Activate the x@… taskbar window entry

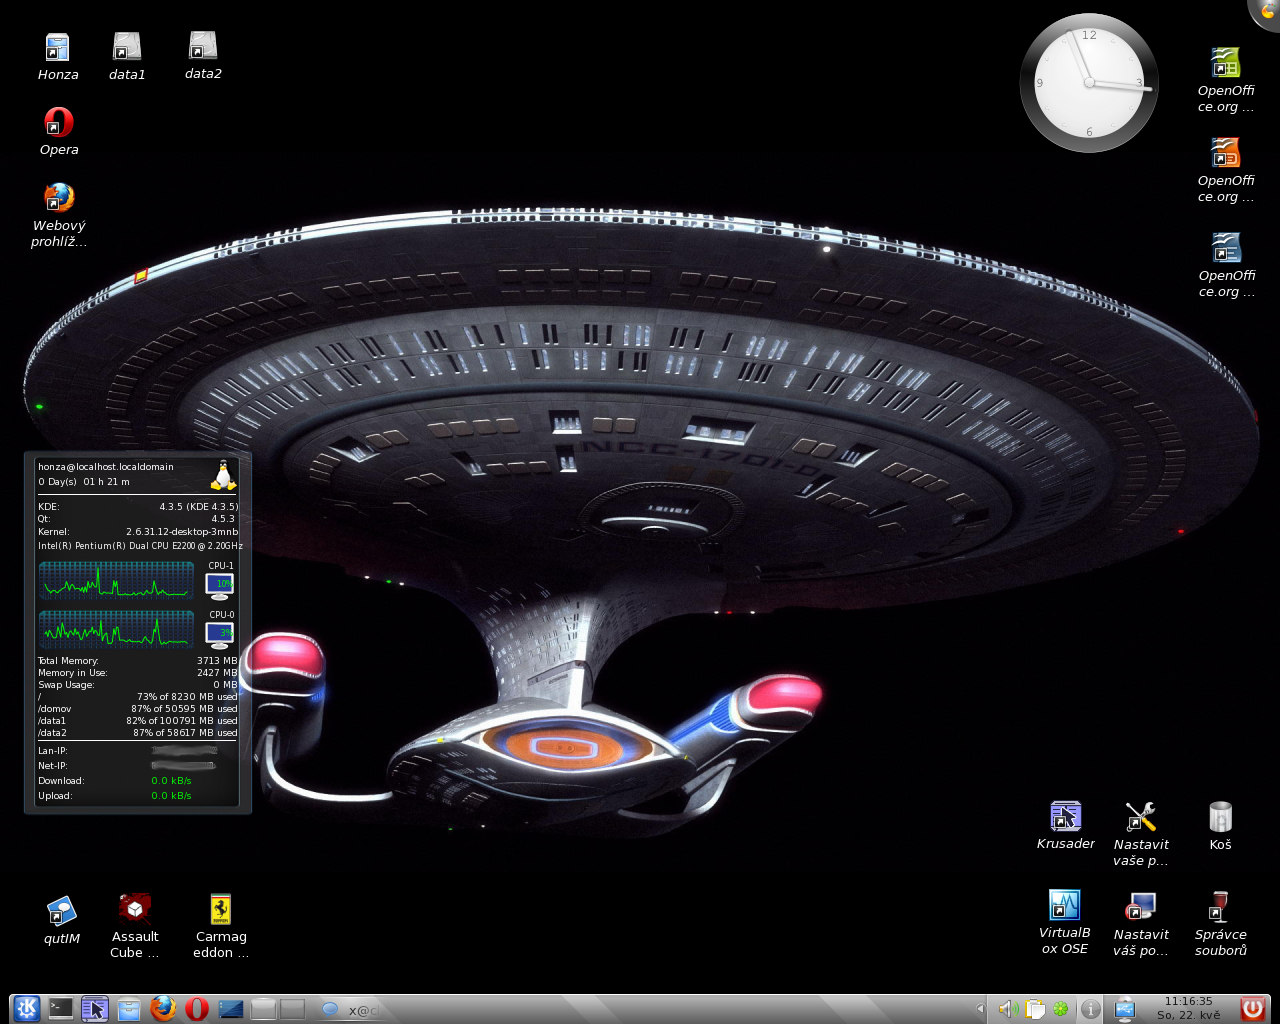(x=349, y=1010)
